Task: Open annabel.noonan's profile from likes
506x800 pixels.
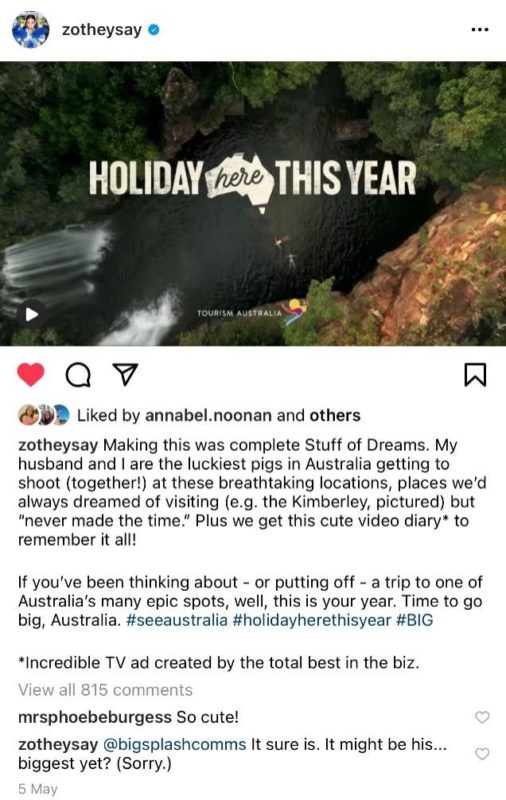Action: coord(209,415)
